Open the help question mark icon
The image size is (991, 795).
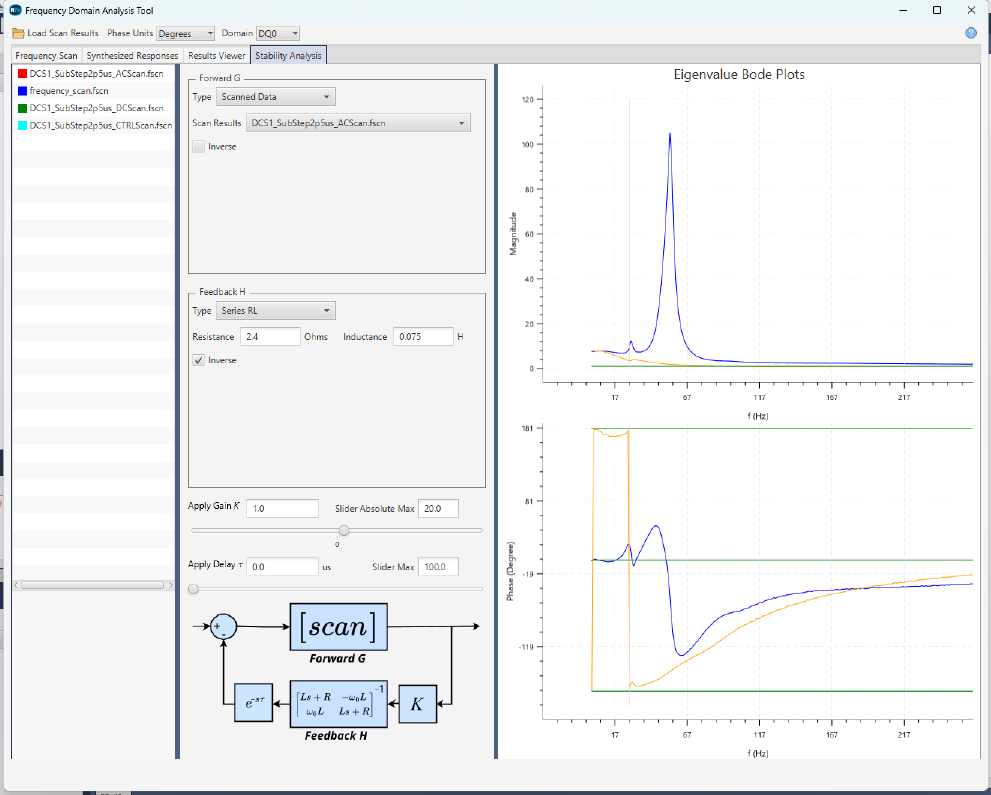coord(971,33)
